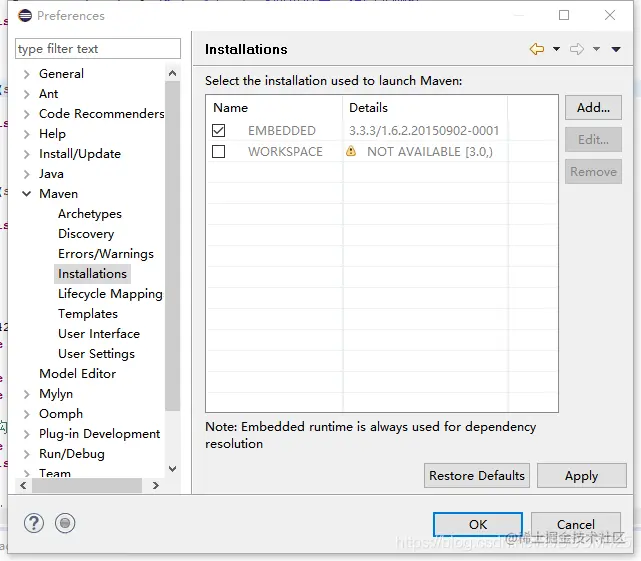Select Maven in preferences tree
Viewport: 641px width, 561px height.
point(58,194)
